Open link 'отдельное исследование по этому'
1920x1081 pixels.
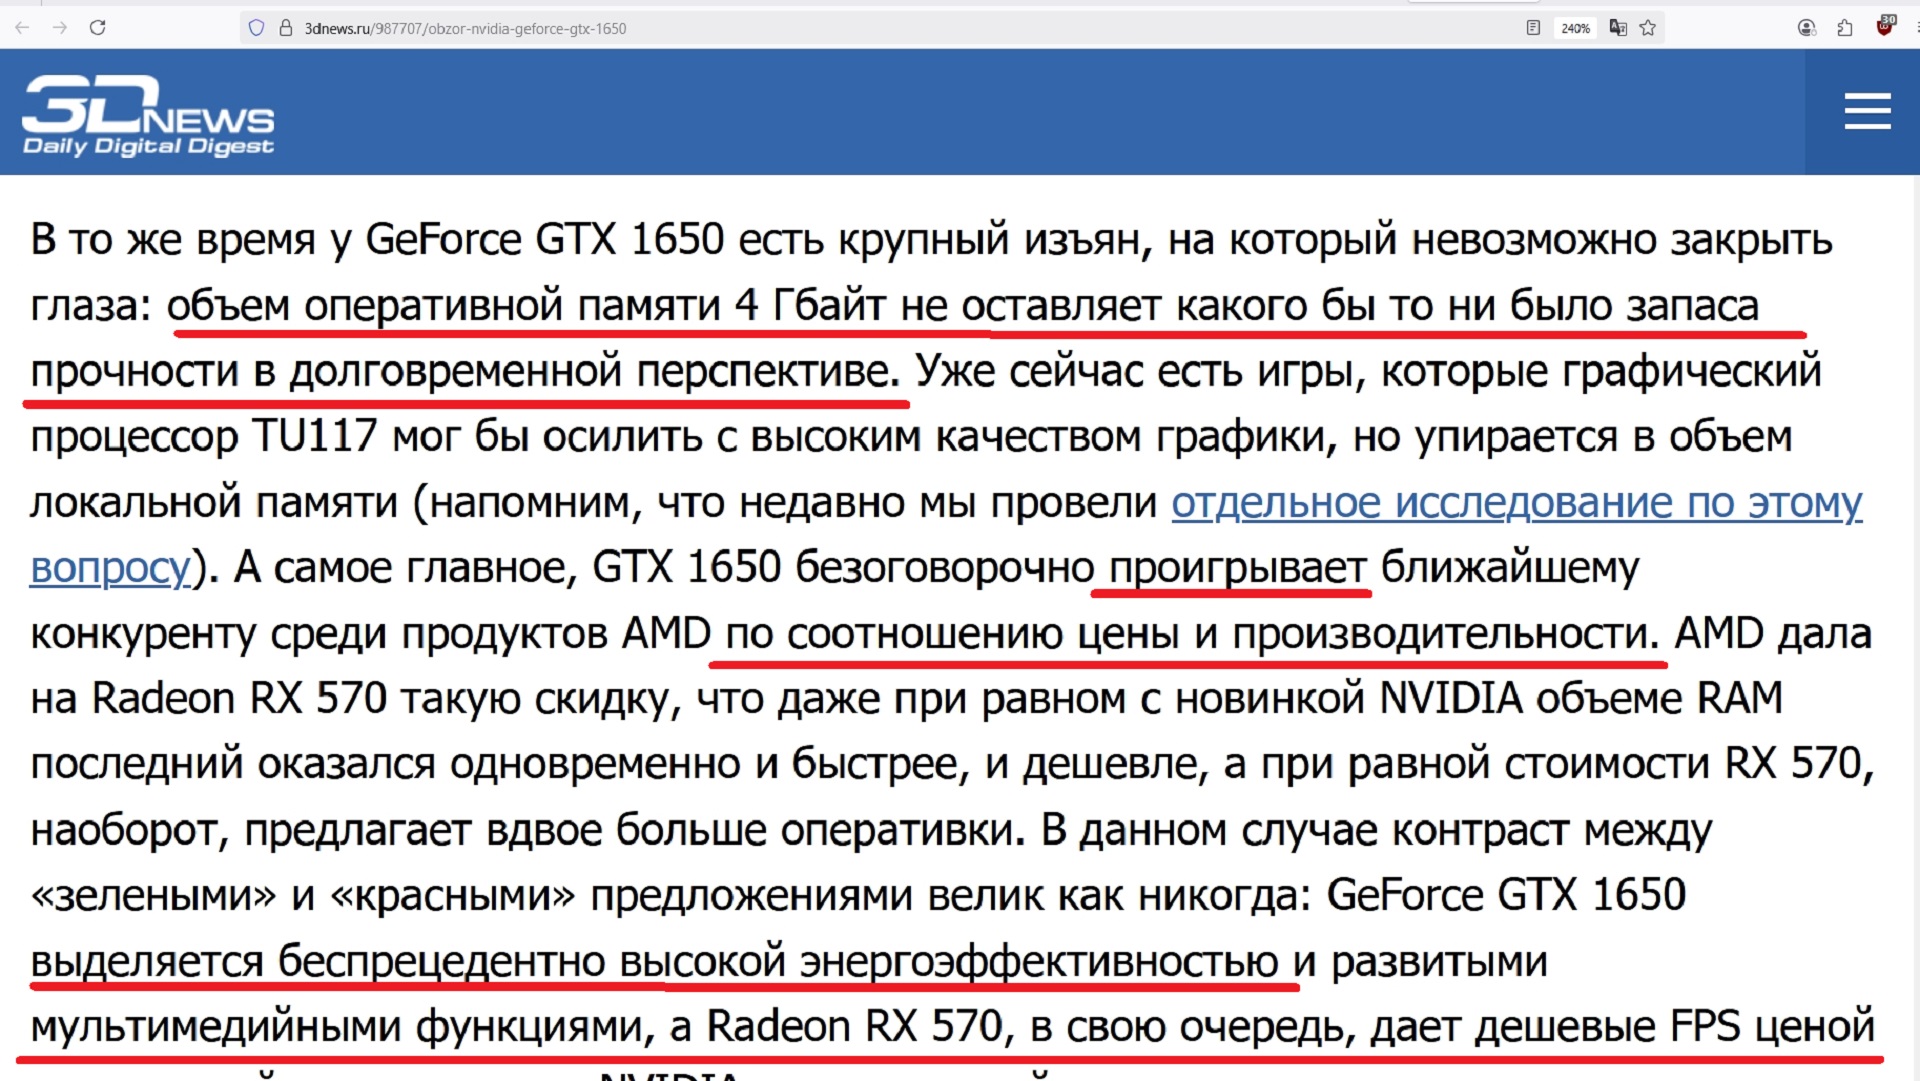(1516, 503)
